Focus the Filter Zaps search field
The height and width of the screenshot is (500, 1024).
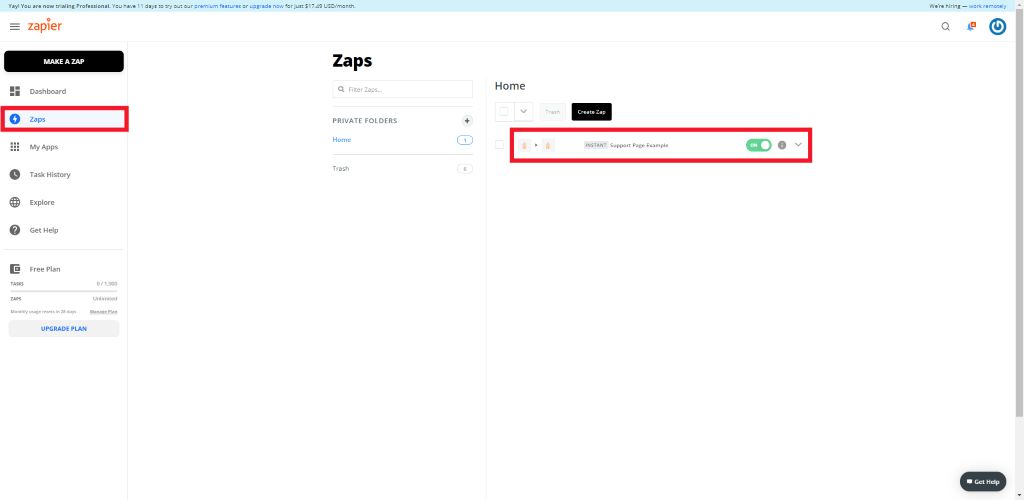coord(402,89)
